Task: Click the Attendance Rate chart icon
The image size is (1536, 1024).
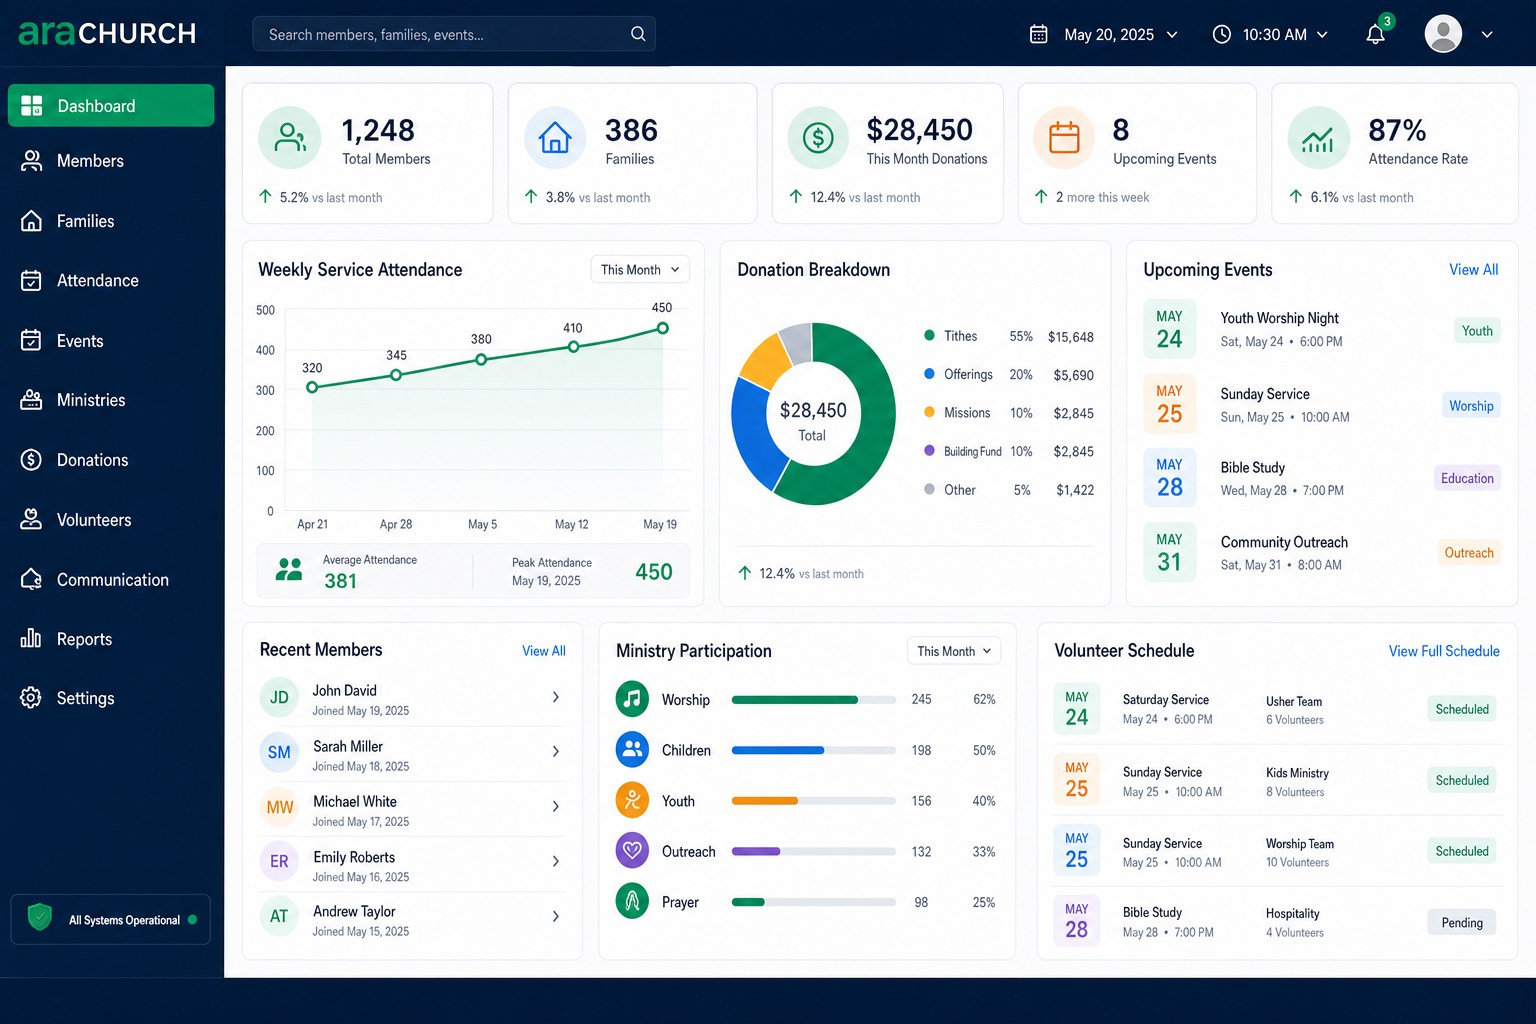Action: [x=1318, y=138]
